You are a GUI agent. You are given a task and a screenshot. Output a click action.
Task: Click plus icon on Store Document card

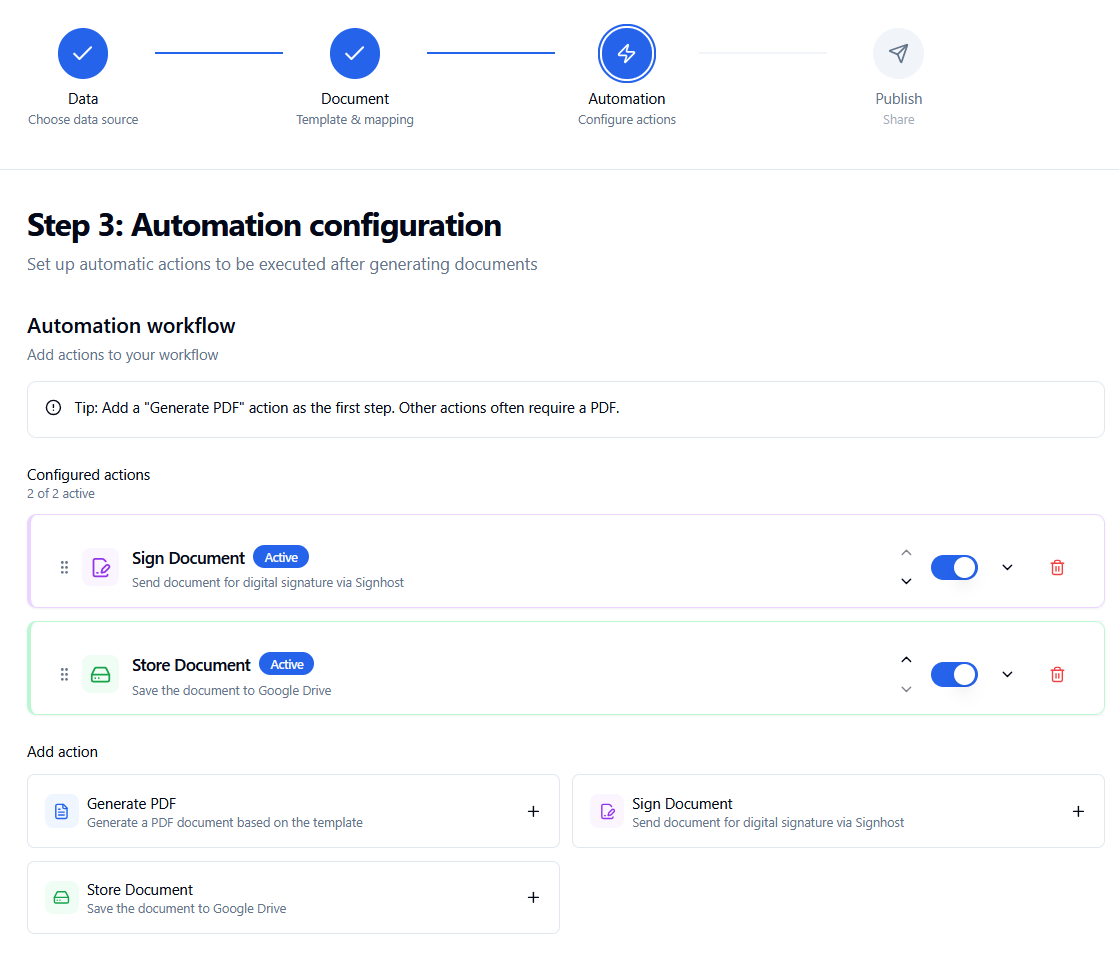pyautogui.click(x=533, y=898)
